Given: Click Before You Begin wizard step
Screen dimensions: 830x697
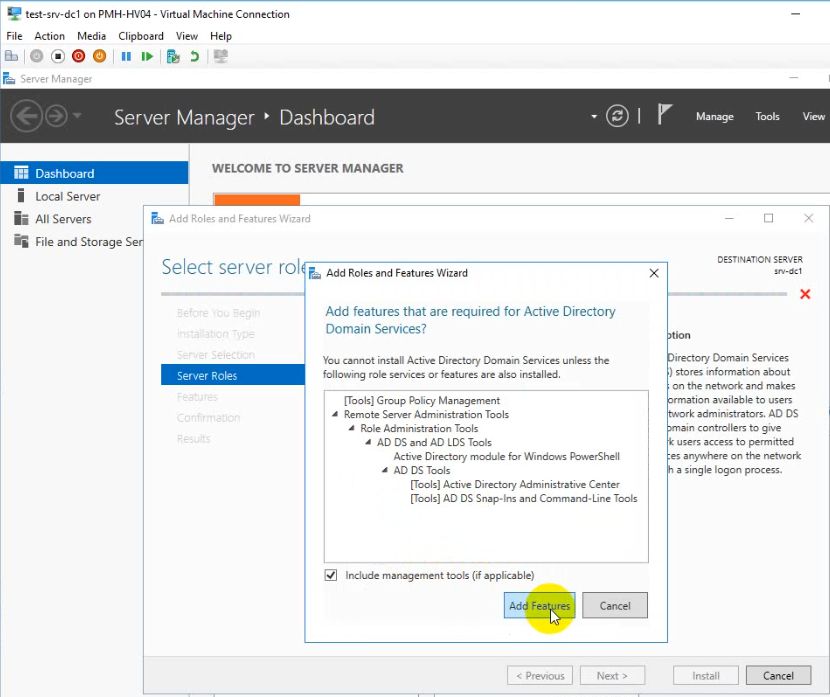Looking at the screenshot, I should click(x=219, y=313).
